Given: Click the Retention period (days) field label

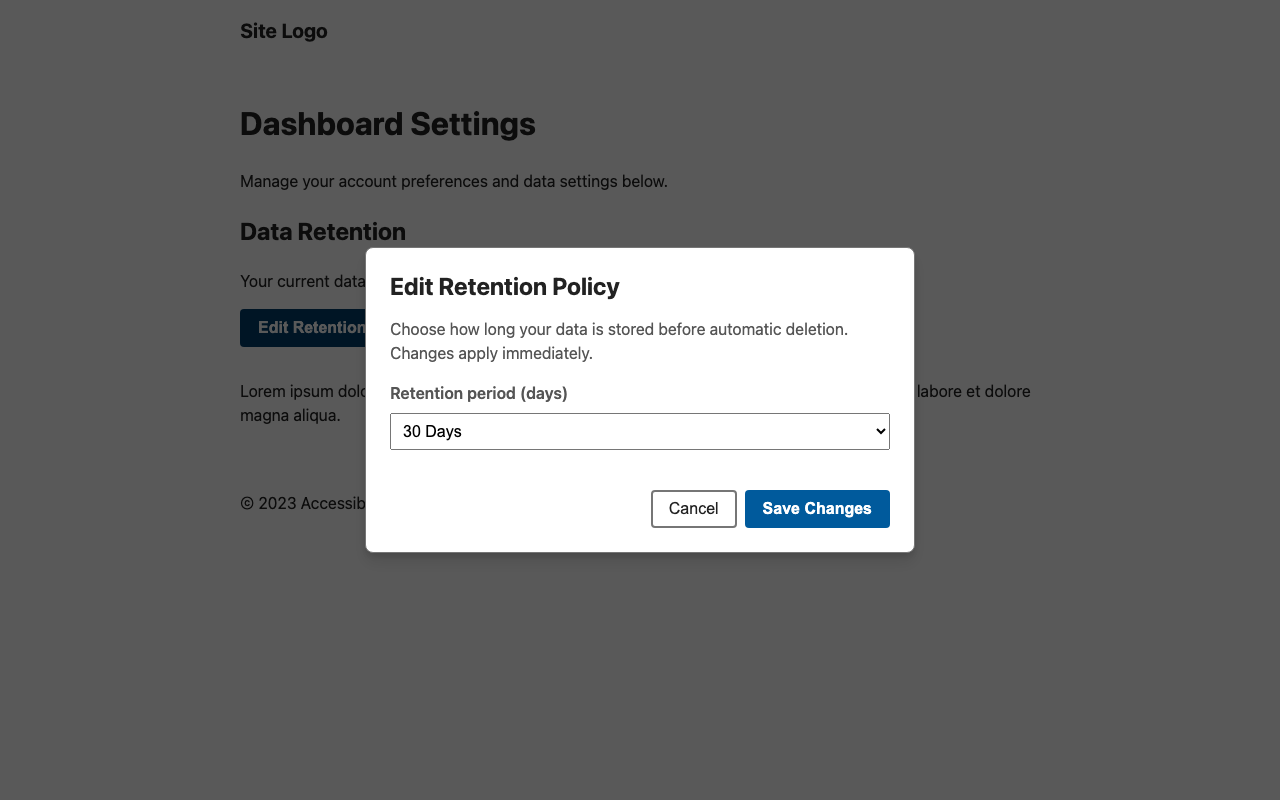Looking at the screenshot, I should (x=478, y=393).
